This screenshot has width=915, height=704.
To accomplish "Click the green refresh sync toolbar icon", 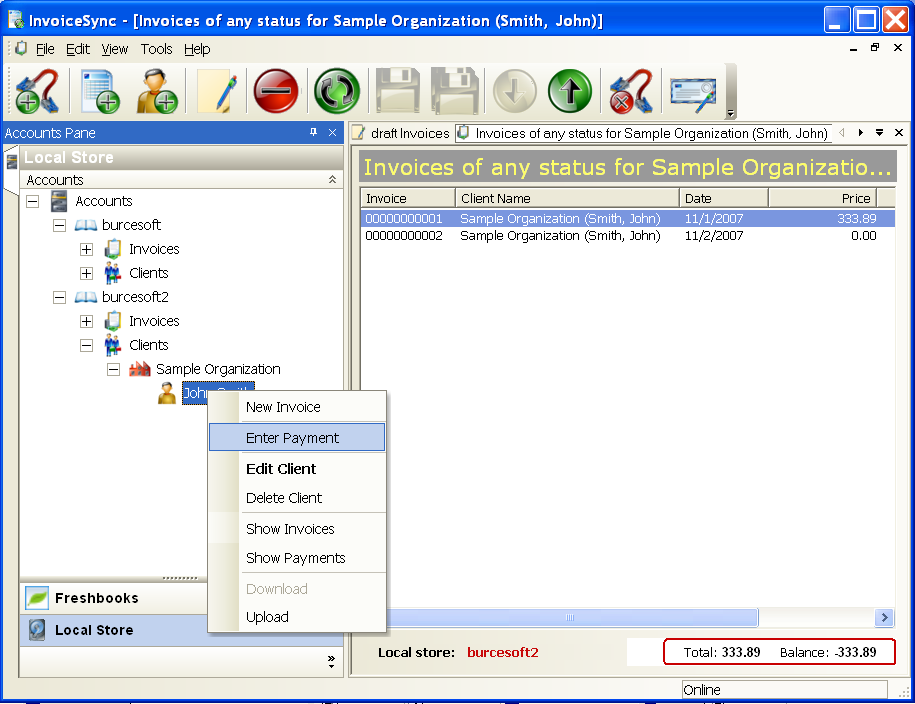I will tap(337, 91).
